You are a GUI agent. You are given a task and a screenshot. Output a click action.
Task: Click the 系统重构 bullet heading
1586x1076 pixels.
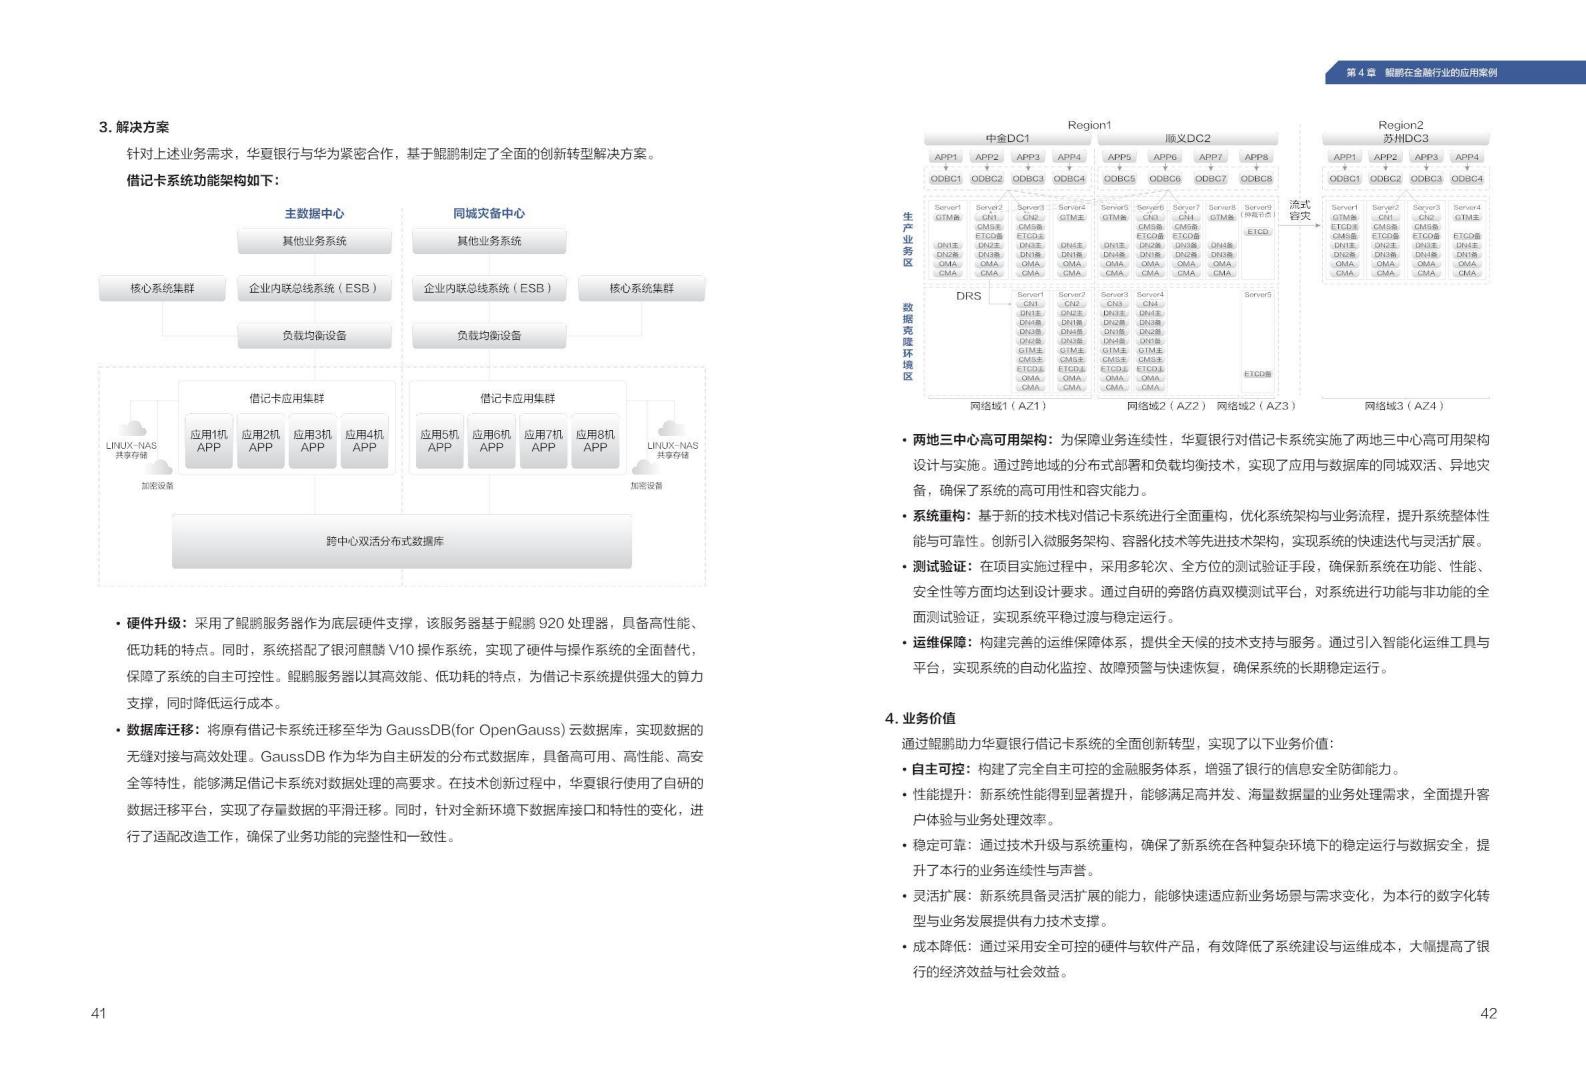940,516
